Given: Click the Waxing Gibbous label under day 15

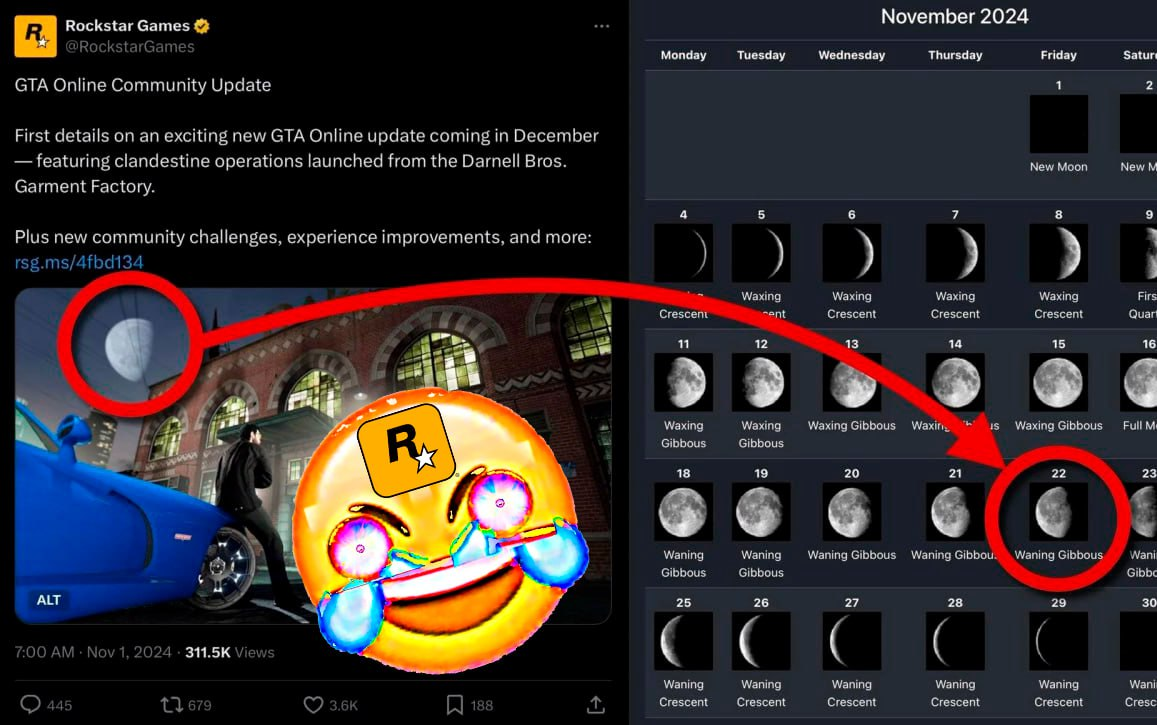Looking at the screenshot, I should coord(1058,426).
